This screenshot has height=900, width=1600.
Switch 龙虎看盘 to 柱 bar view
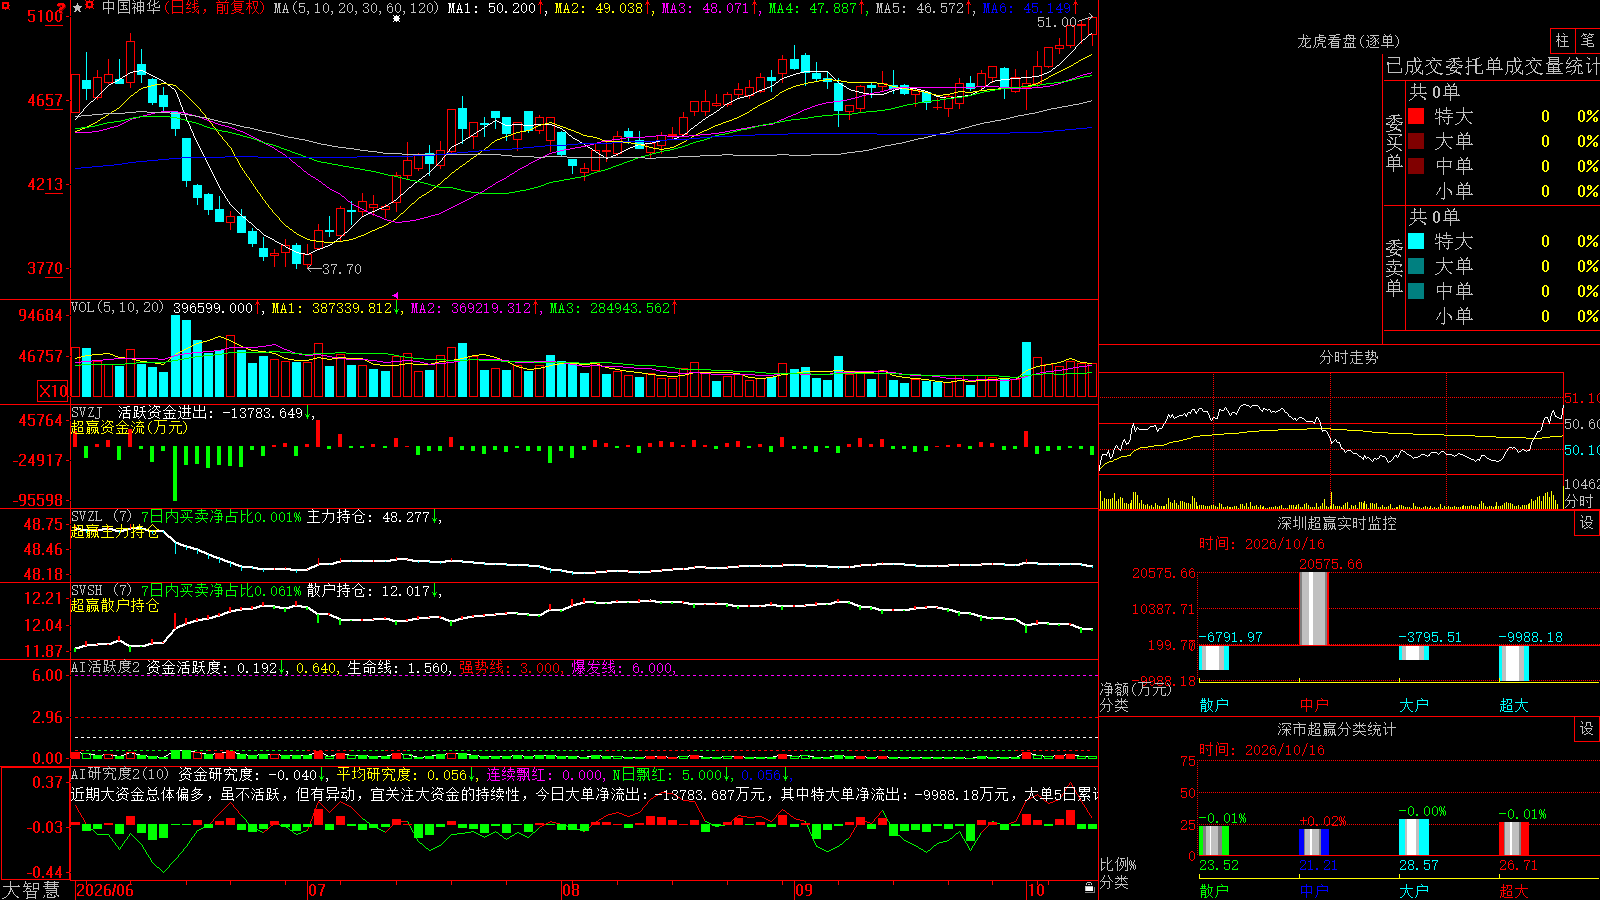click(x=1562, y=41)
